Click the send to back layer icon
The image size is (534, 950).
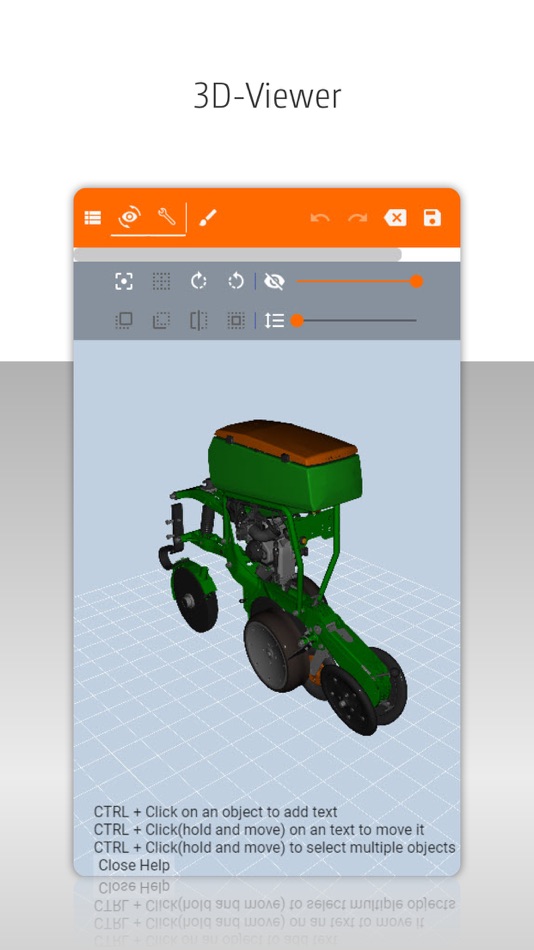point(161,320)
